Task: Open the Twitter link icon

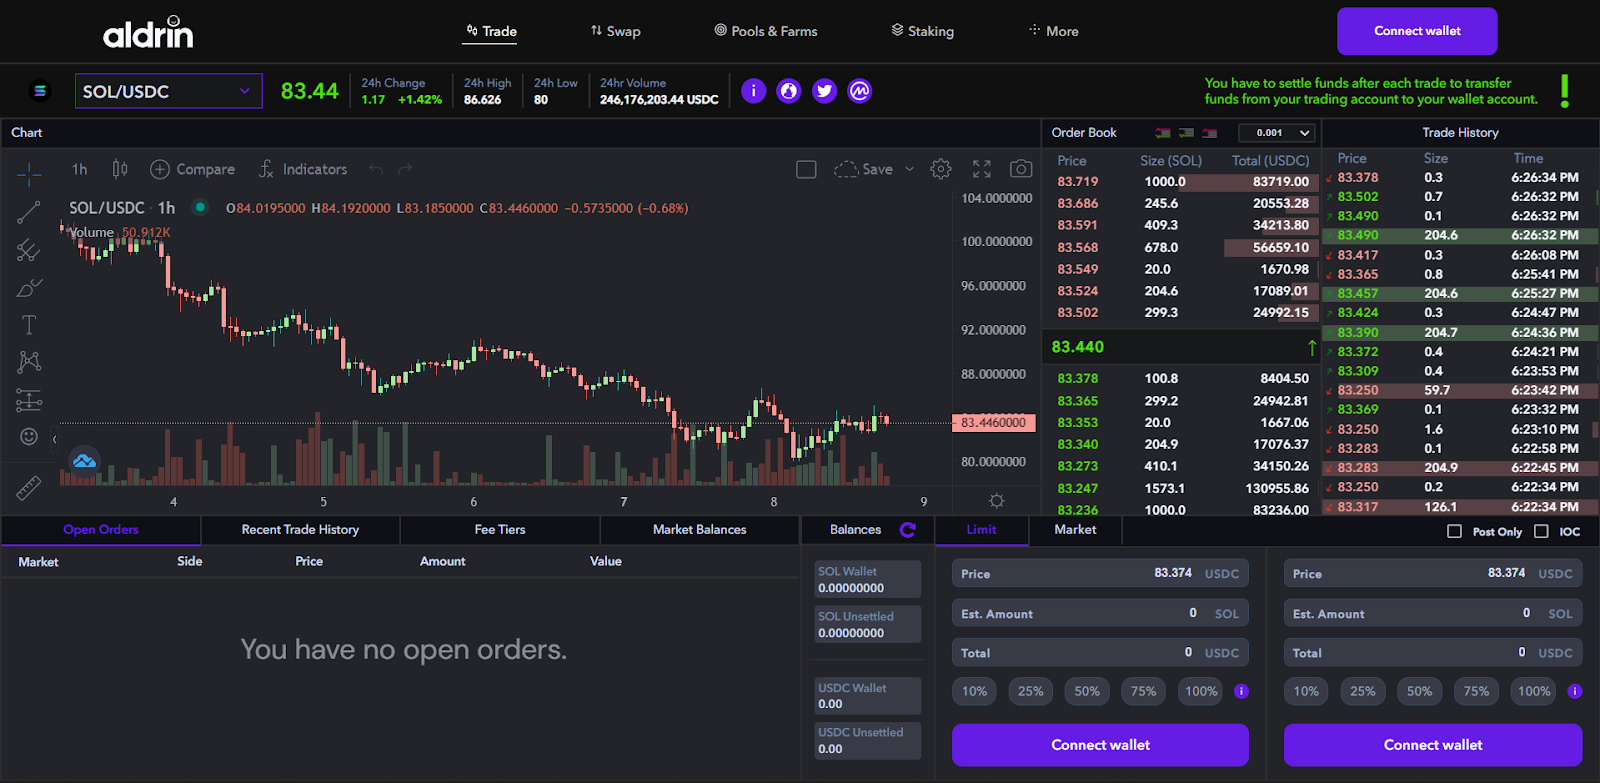Action: pos(824,91)
